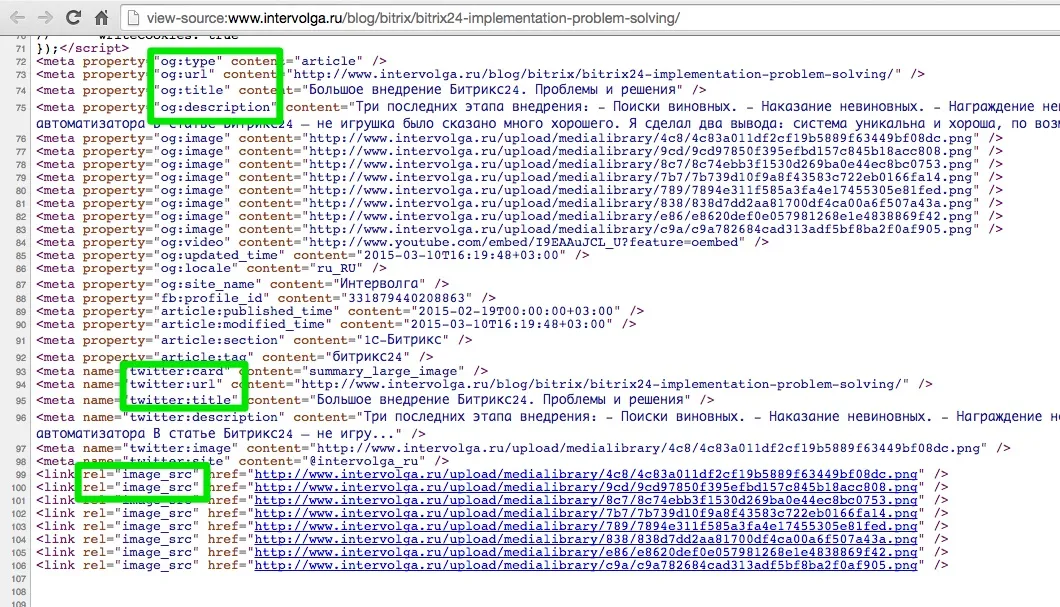Image resolution: width=1060 pixels, height=607 pixels.
Task: Go back with the browser back arrow
Action: click(18, 18)
